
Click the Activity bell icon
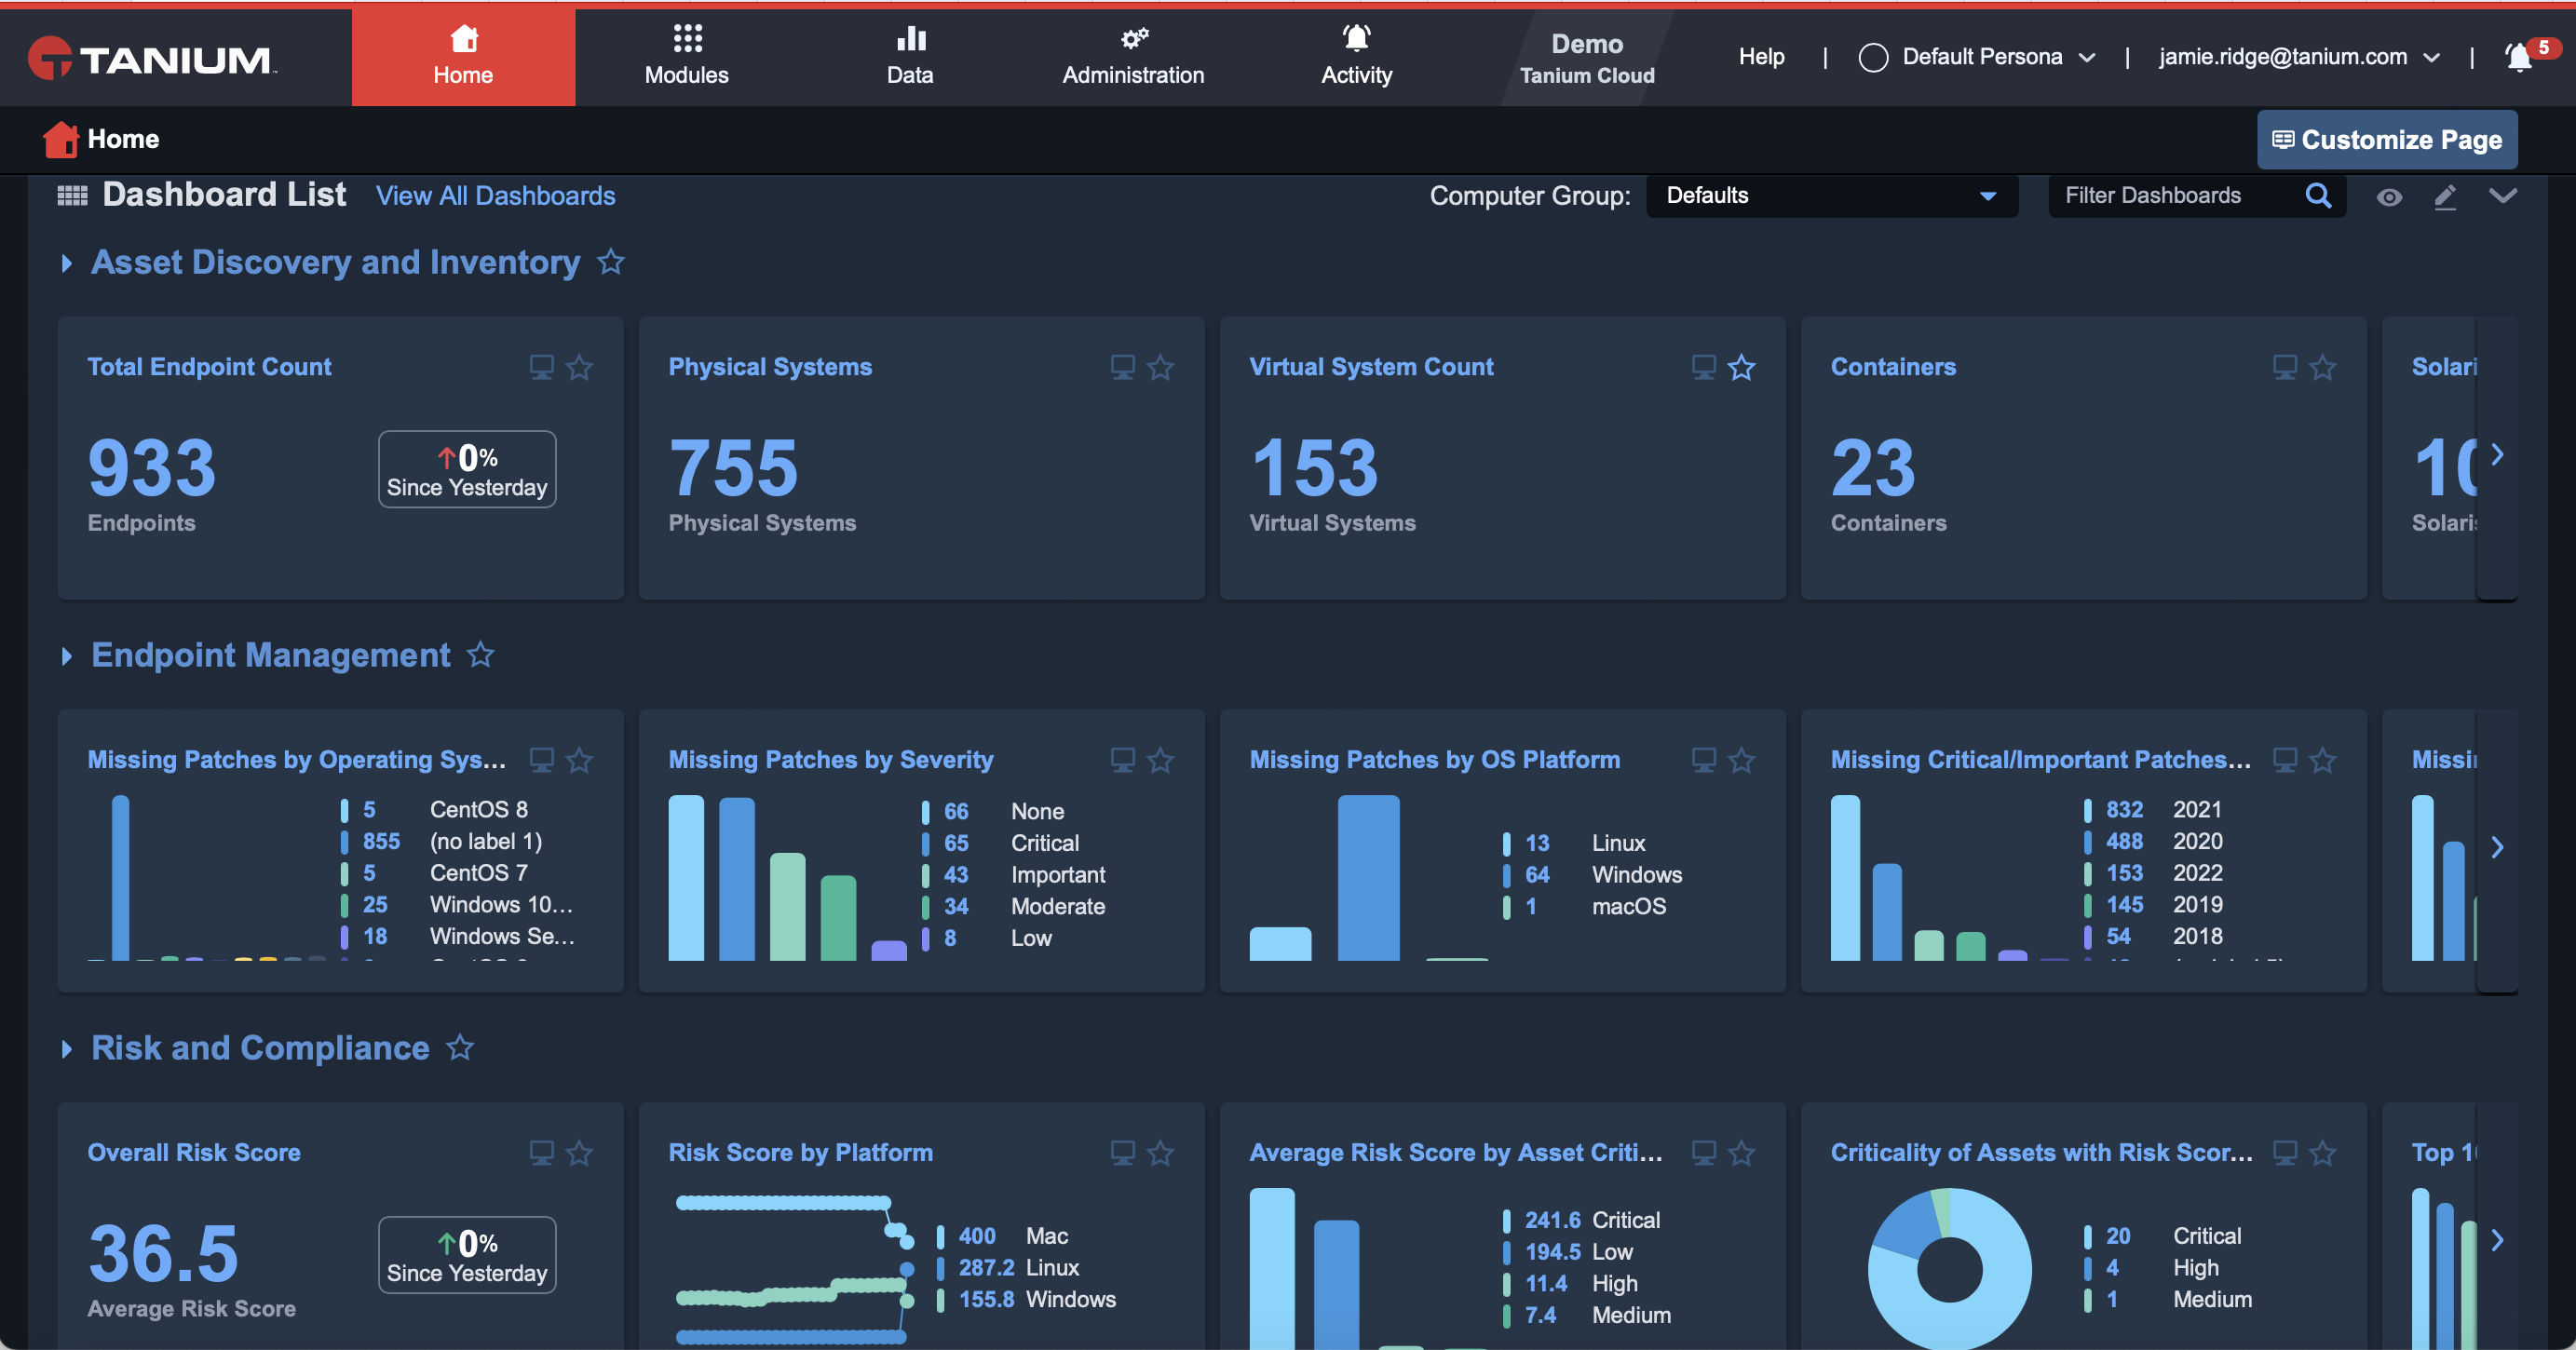(x=1356, y=34)
